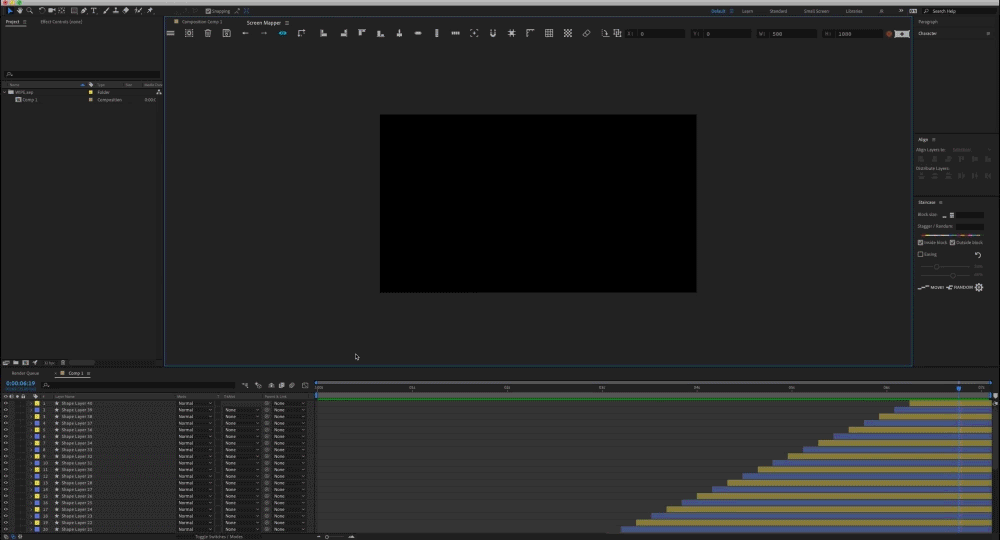Switch to the Standard workspace

[778, 11]
